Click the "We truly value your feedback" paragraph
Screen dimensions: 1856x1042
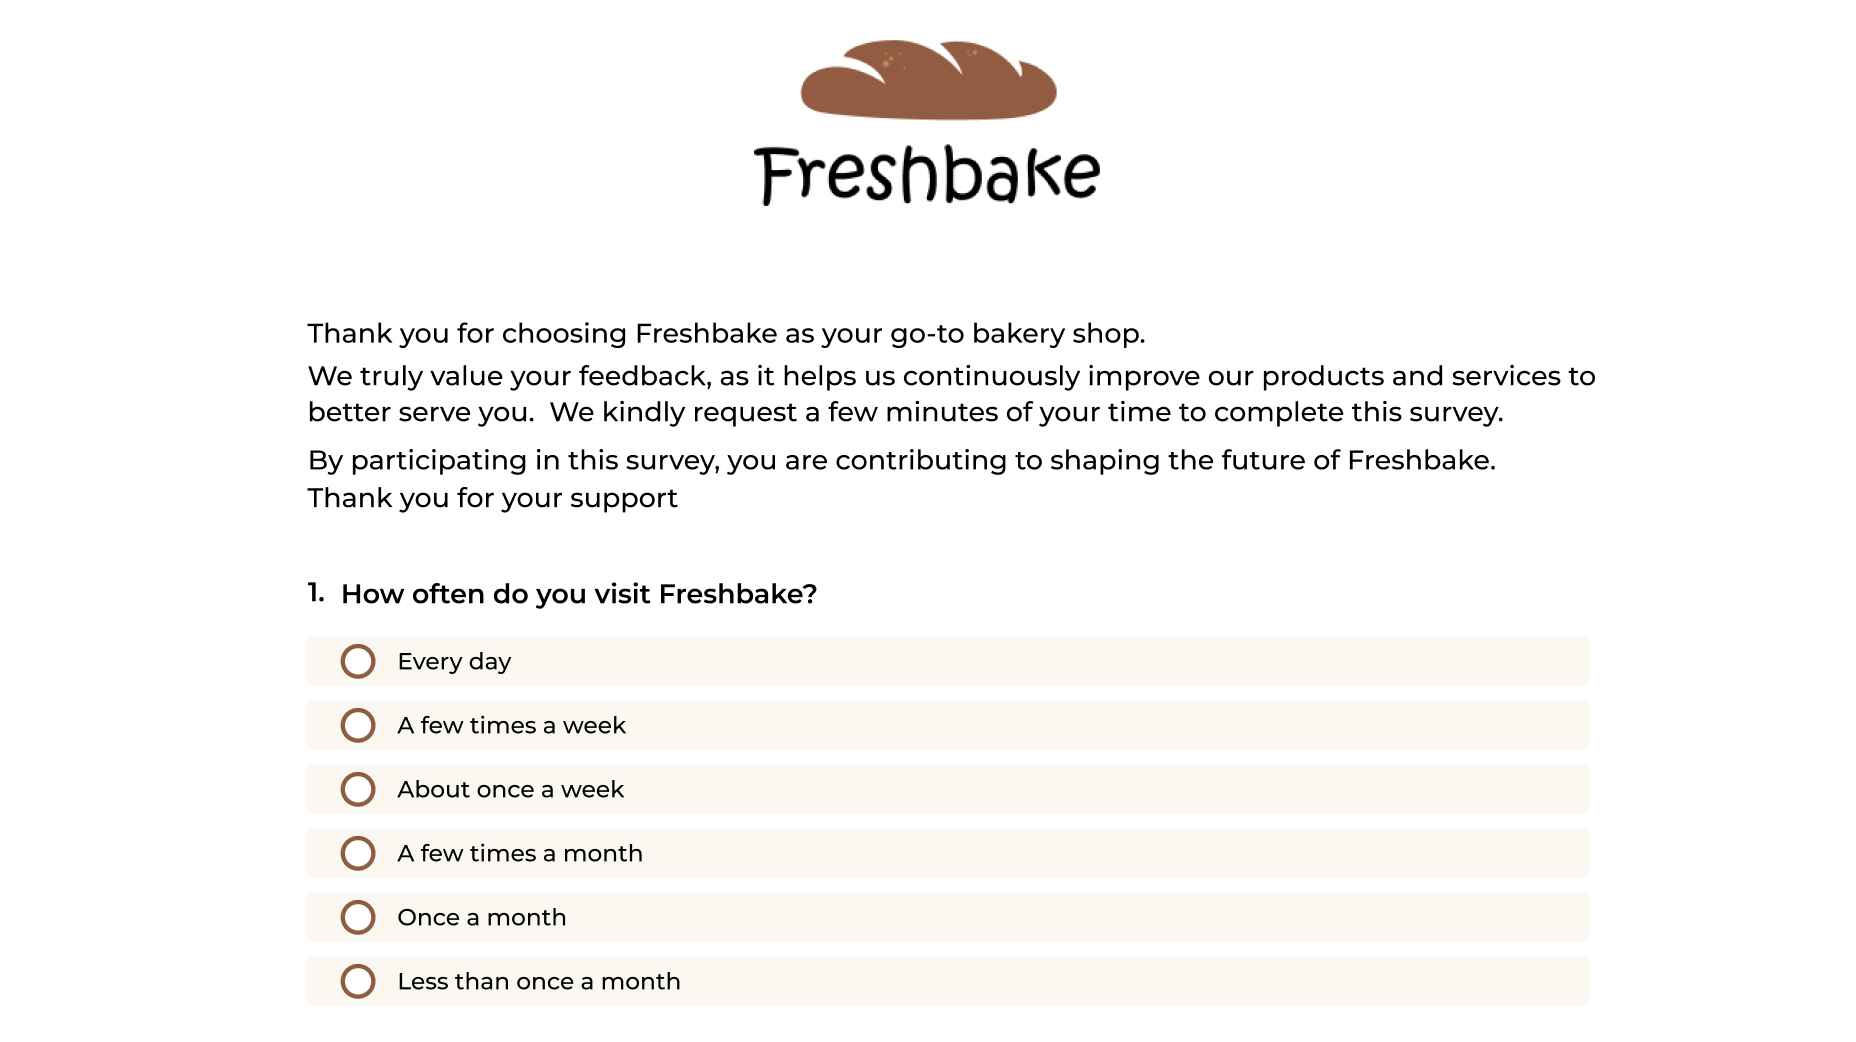coord(950,394)
